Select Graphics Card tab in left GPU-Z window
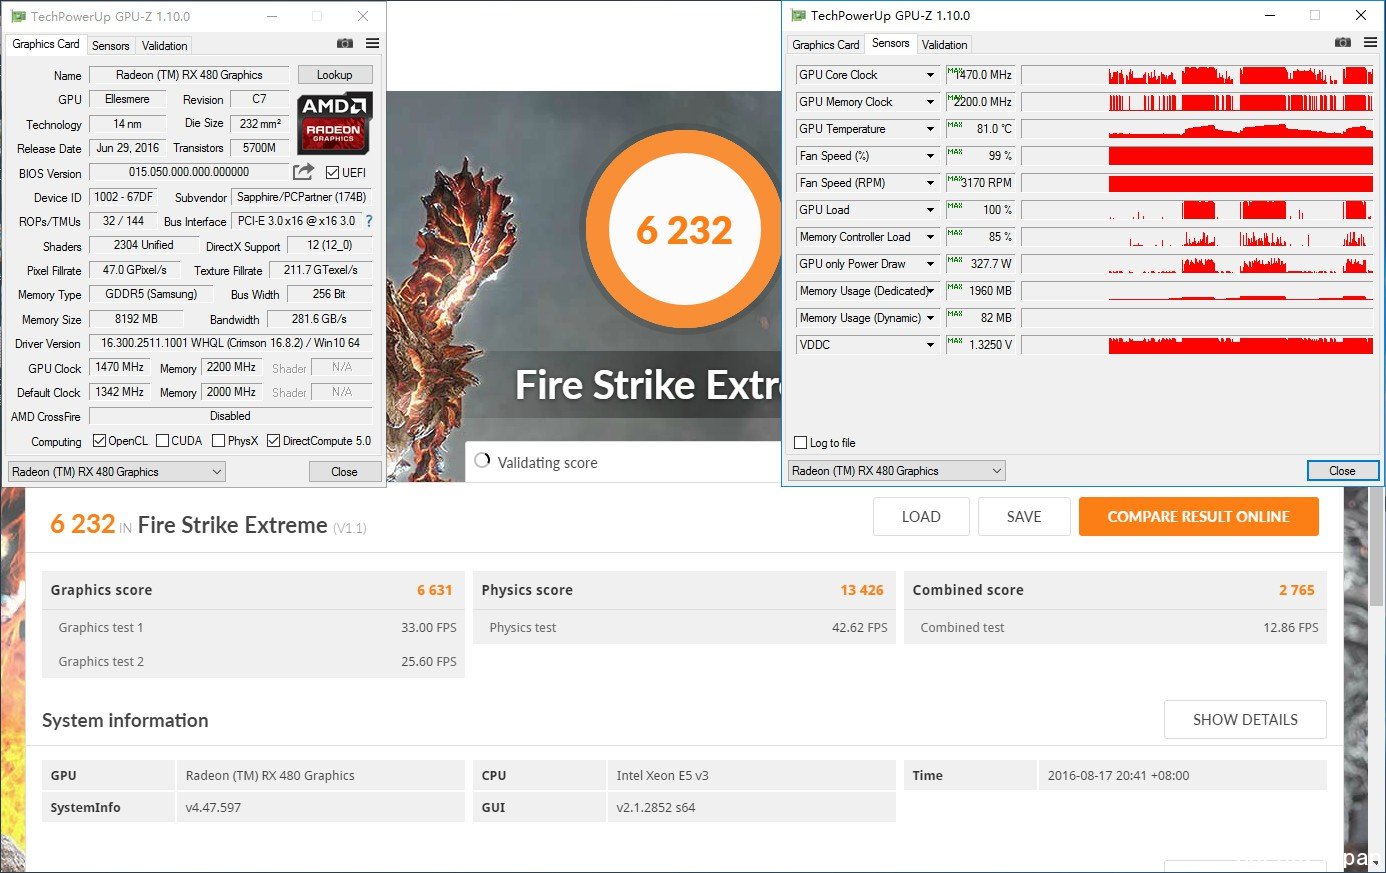The height and width of the screenshot is (873, 1386). click(46, 44)
